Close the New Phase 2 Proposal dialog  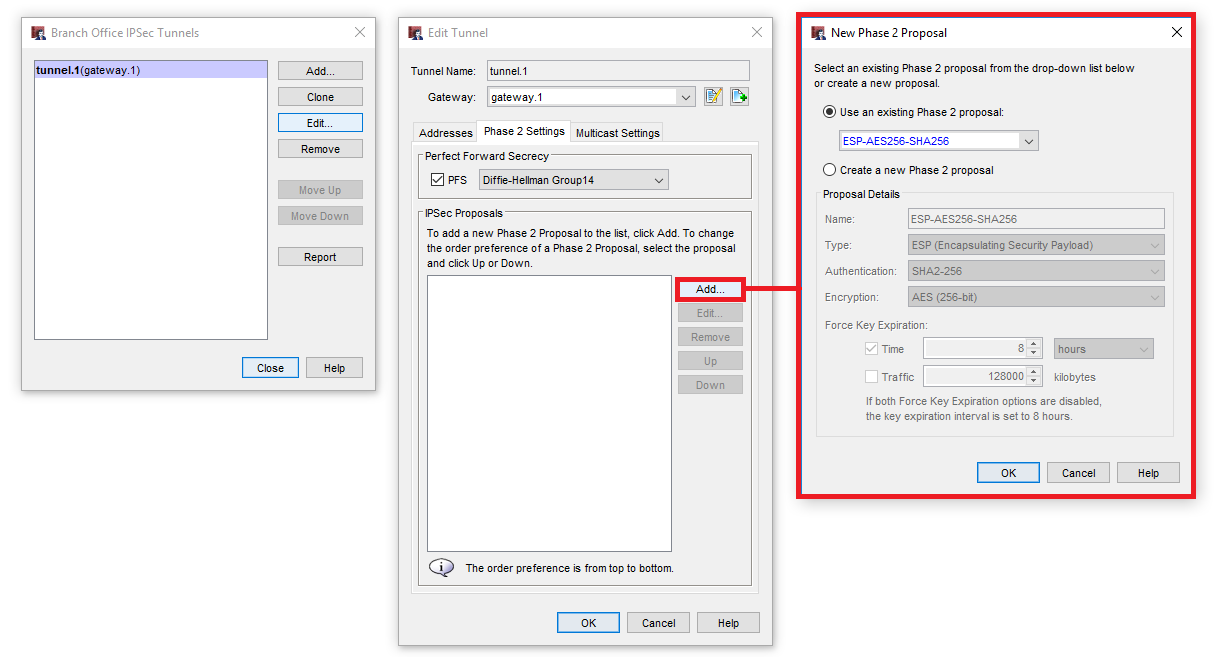pyautogui.click(x=1176, y=32)
